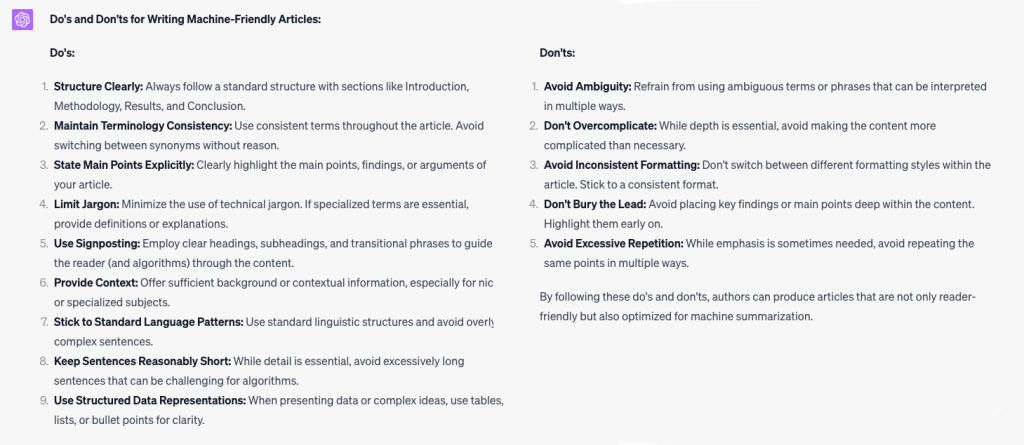The width and height of the screenshot is (1024, 445).
Task: Click the "Don'ts:" column heading
Action: tap(557, 53)
